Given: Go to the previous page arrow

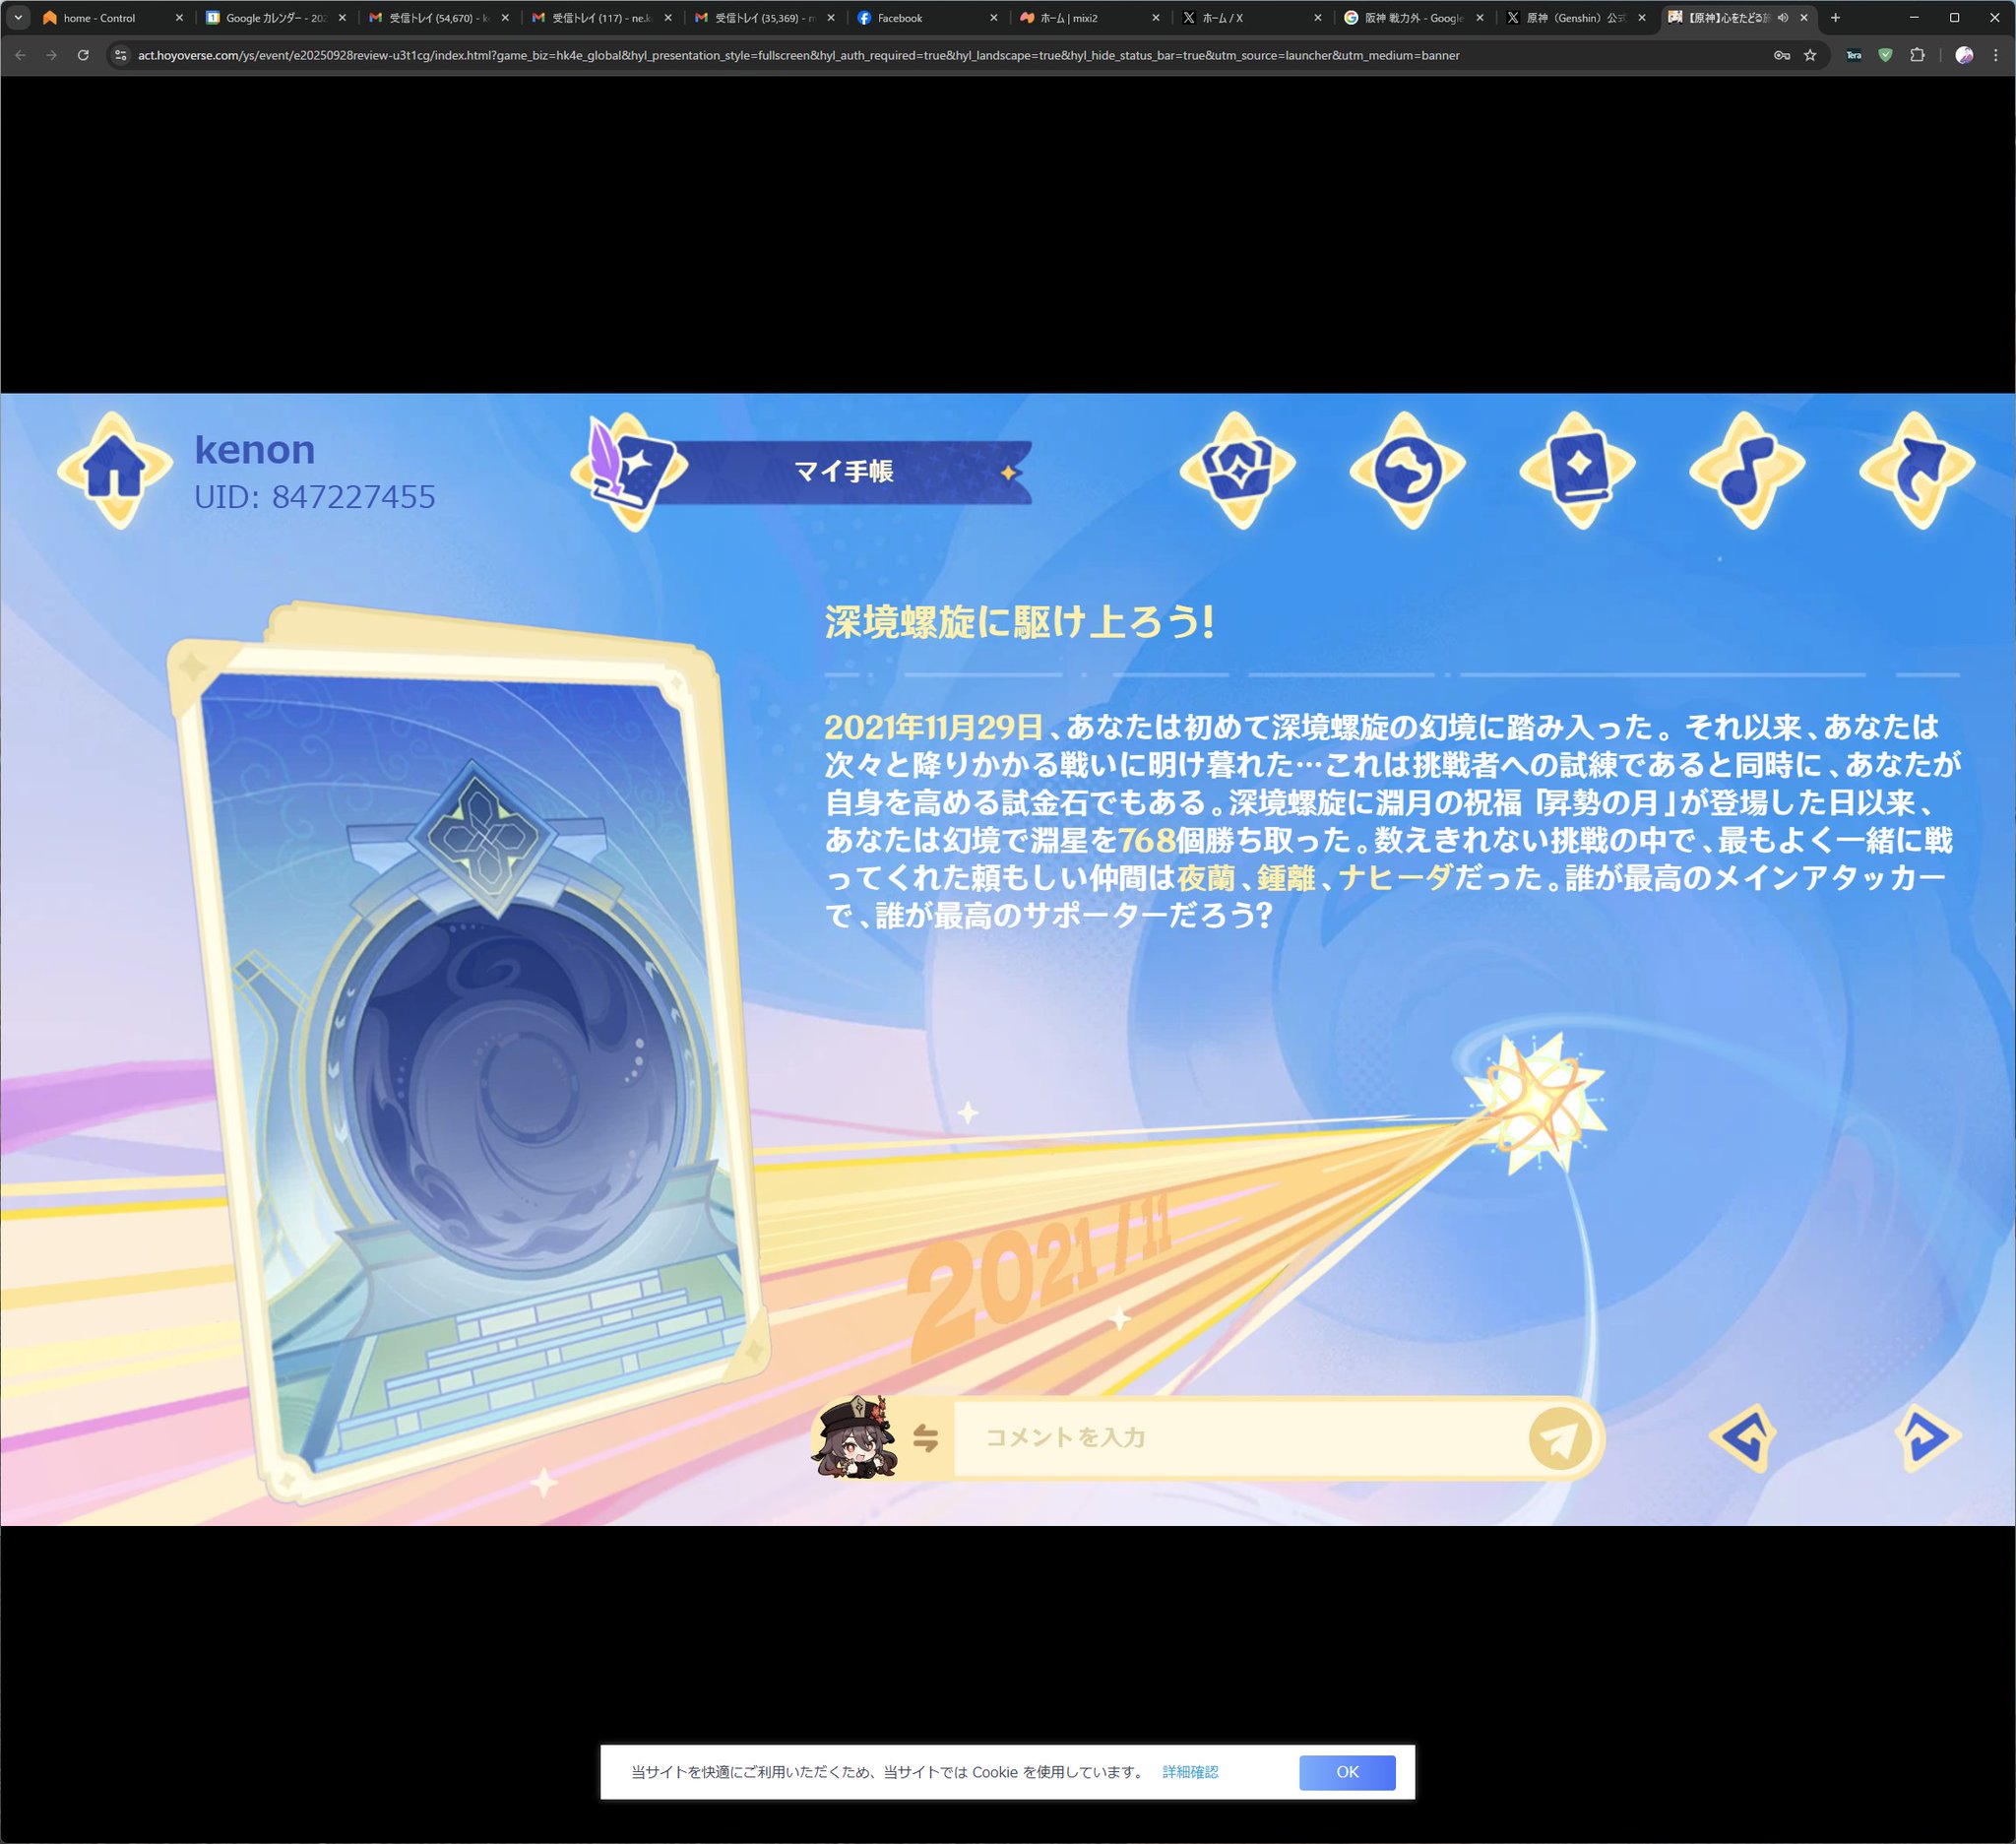Looking at the screenshot, I should [x=1743, y=1437].
